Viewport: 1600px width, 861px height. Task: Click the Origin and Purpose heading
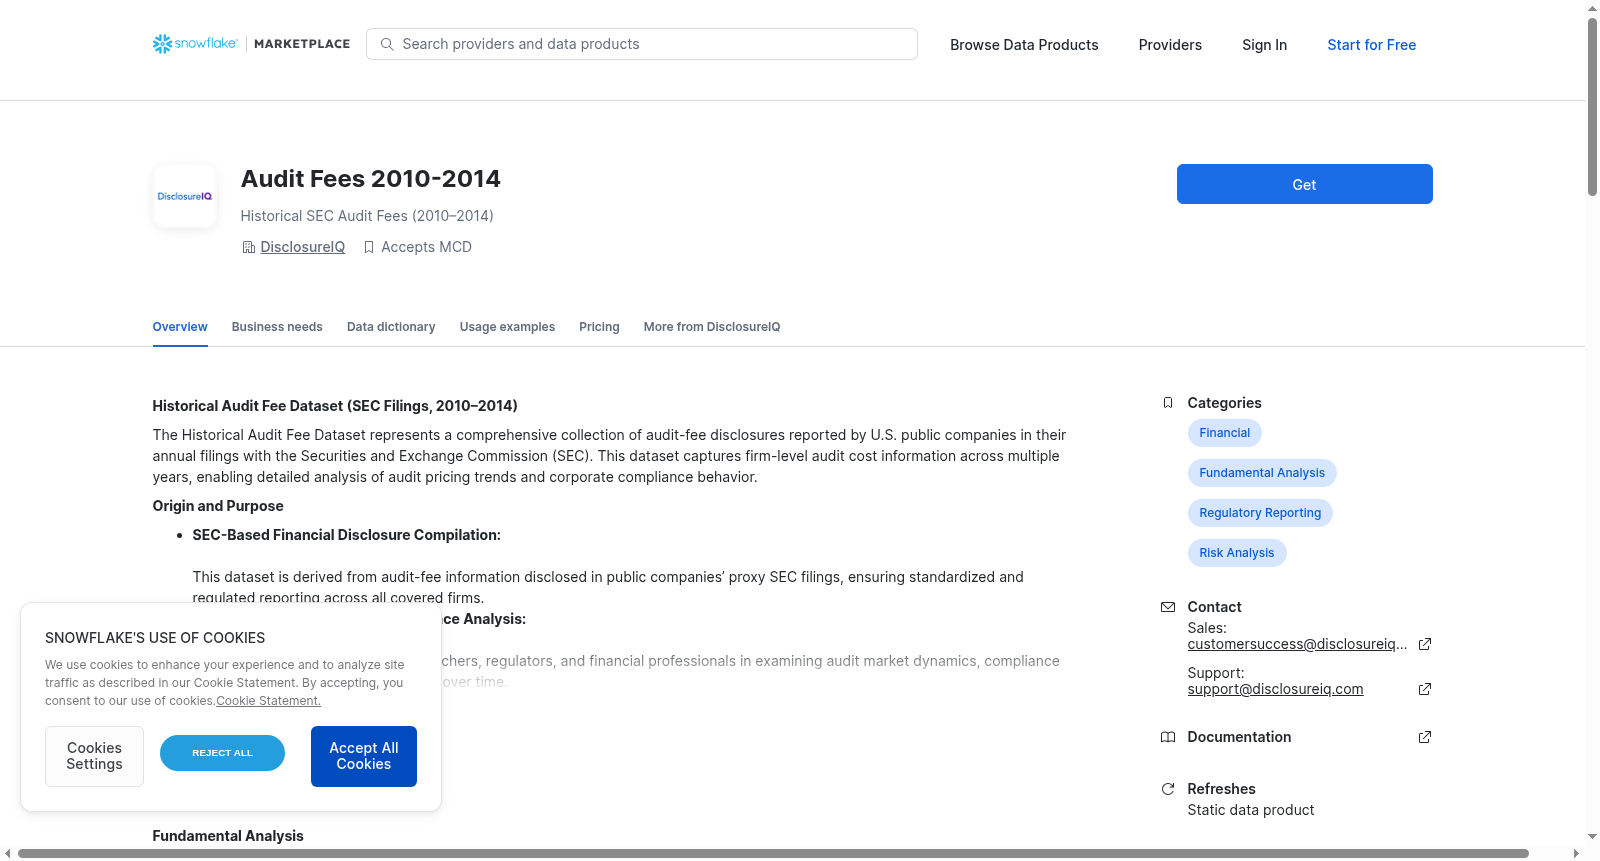[218, 506]
